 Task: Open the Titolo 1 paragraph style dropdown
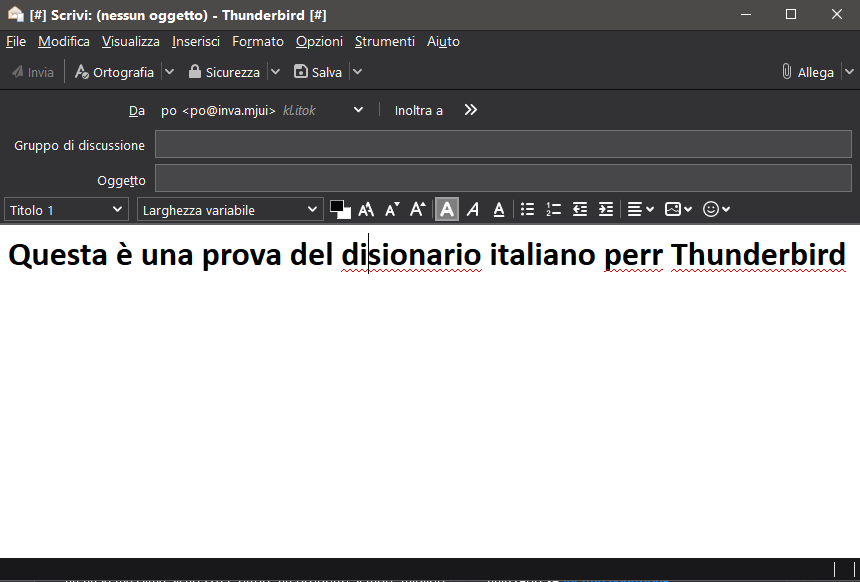[66, 210]
